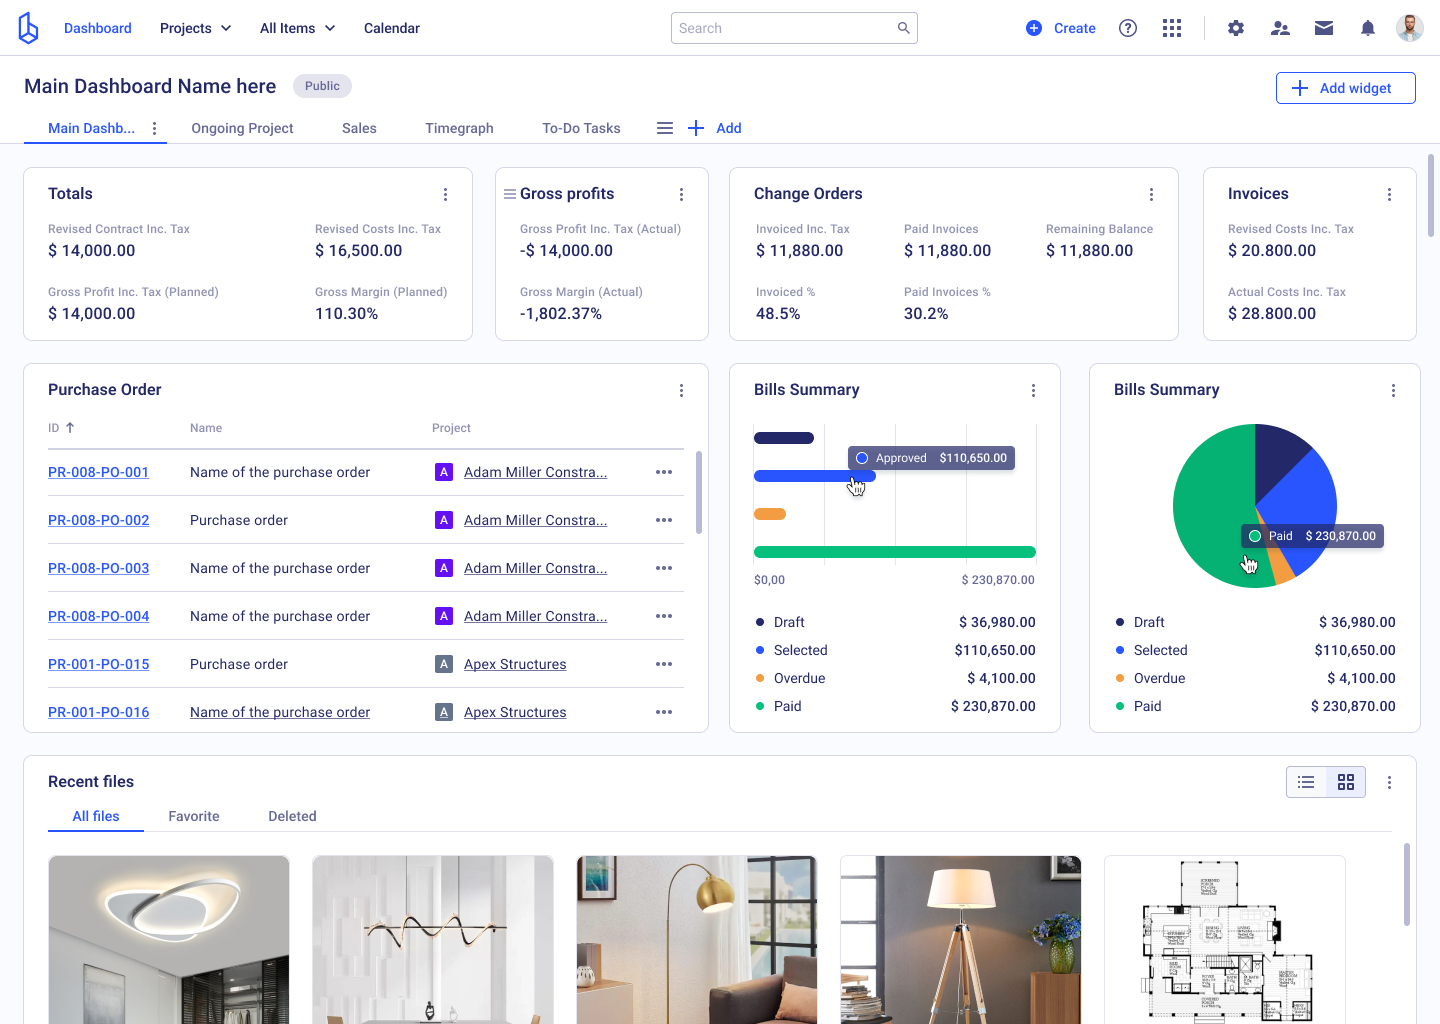1440x1024 pixels.
Task: Open the notifications bell icon
Action: [x=1368, y=28]
